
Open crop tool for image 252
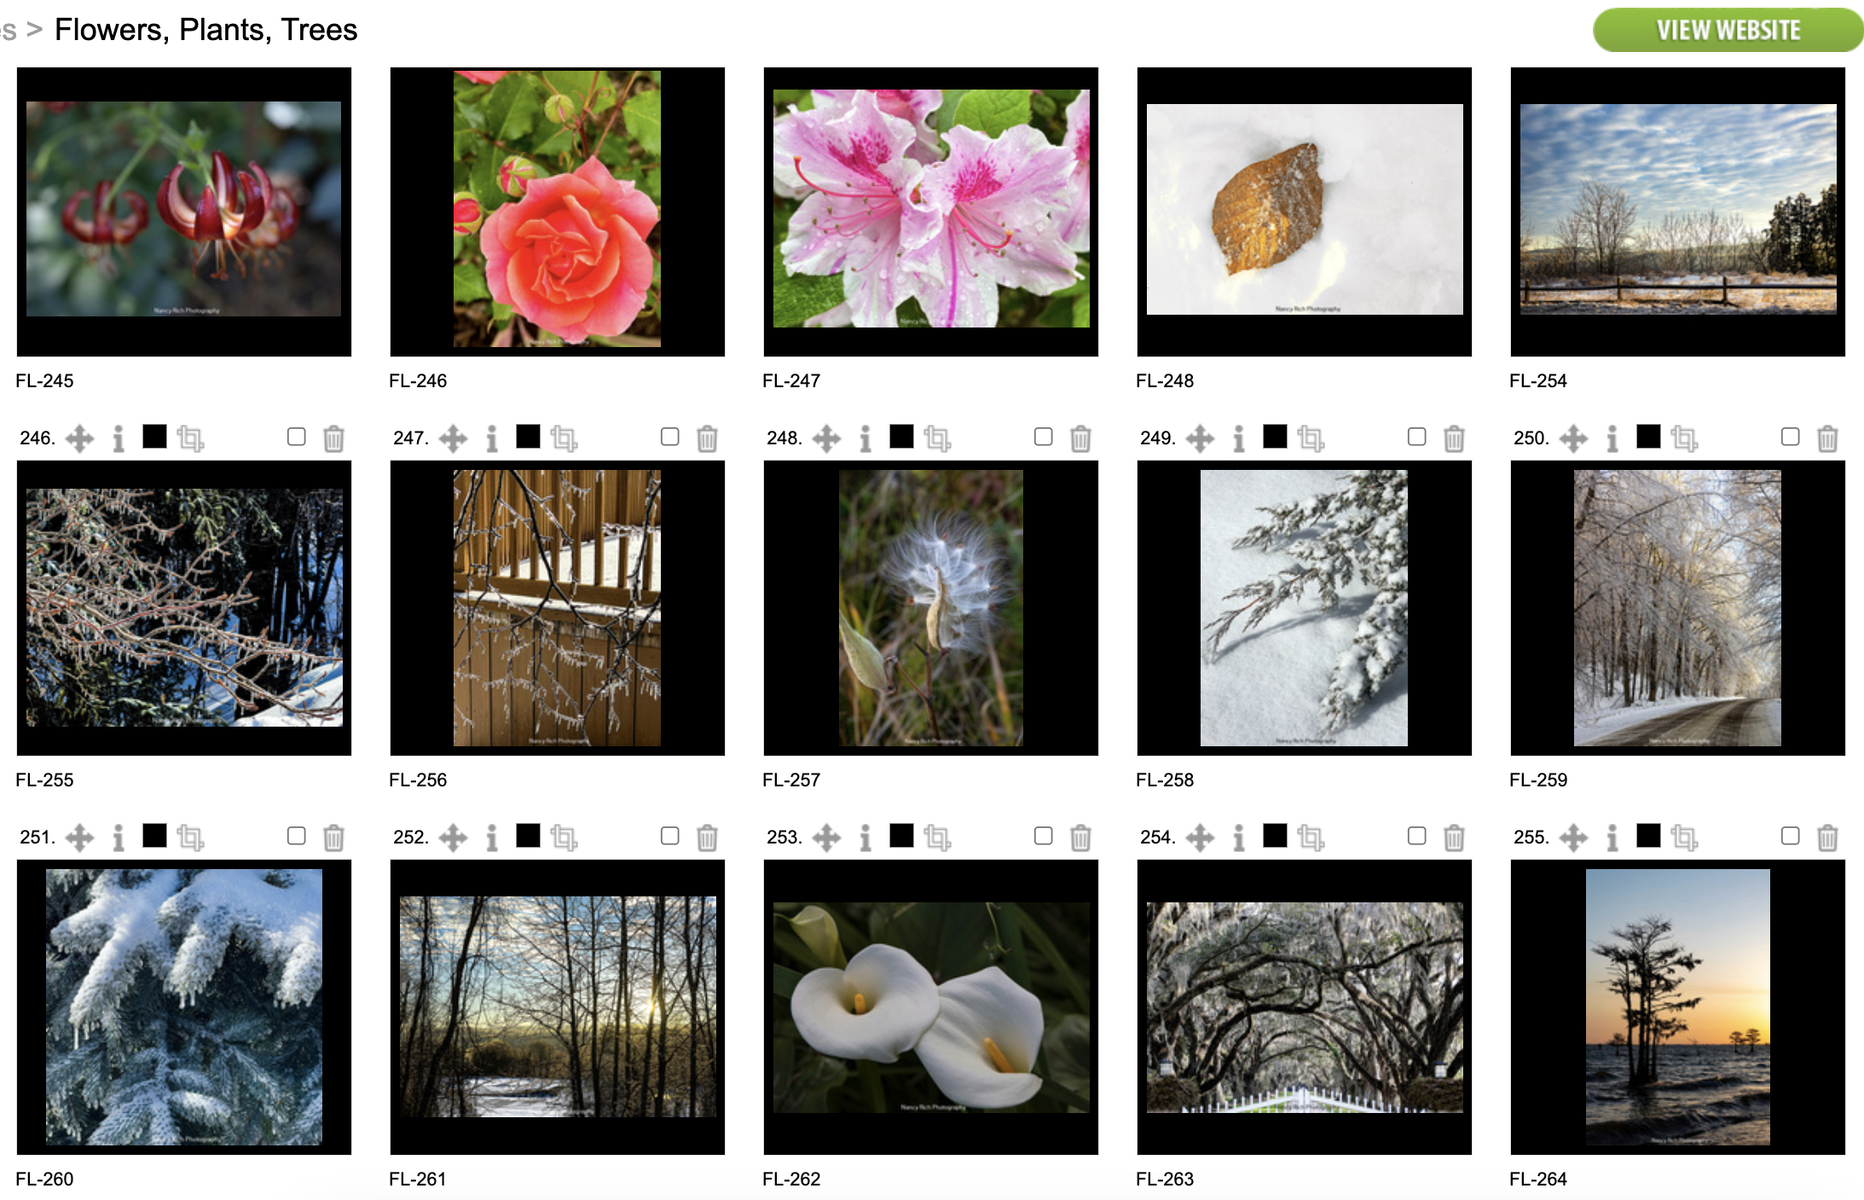click(x=564, y=837)
